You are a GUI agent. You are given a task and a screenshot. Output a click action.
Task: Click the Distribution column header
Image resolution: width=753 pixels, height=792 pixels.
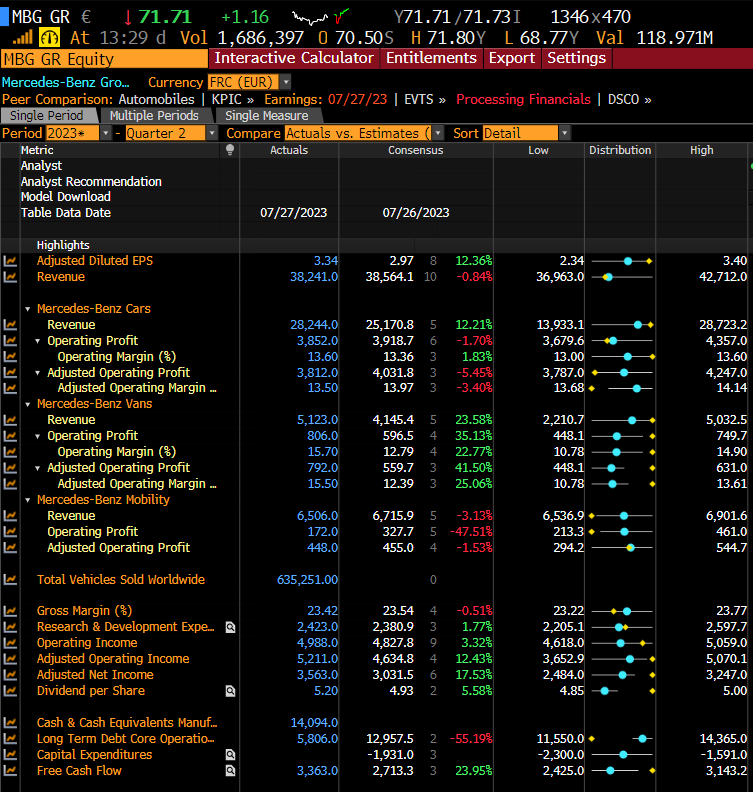(x=620, y=150)
